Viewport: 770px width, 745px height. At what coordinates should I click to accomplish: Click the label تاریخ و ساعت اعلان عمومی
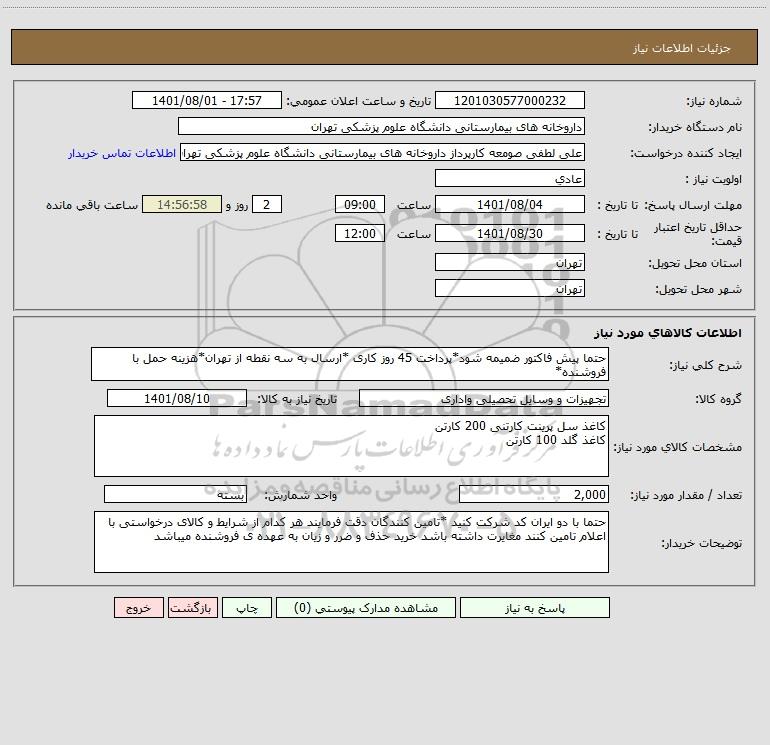click(x=358, y=102)
